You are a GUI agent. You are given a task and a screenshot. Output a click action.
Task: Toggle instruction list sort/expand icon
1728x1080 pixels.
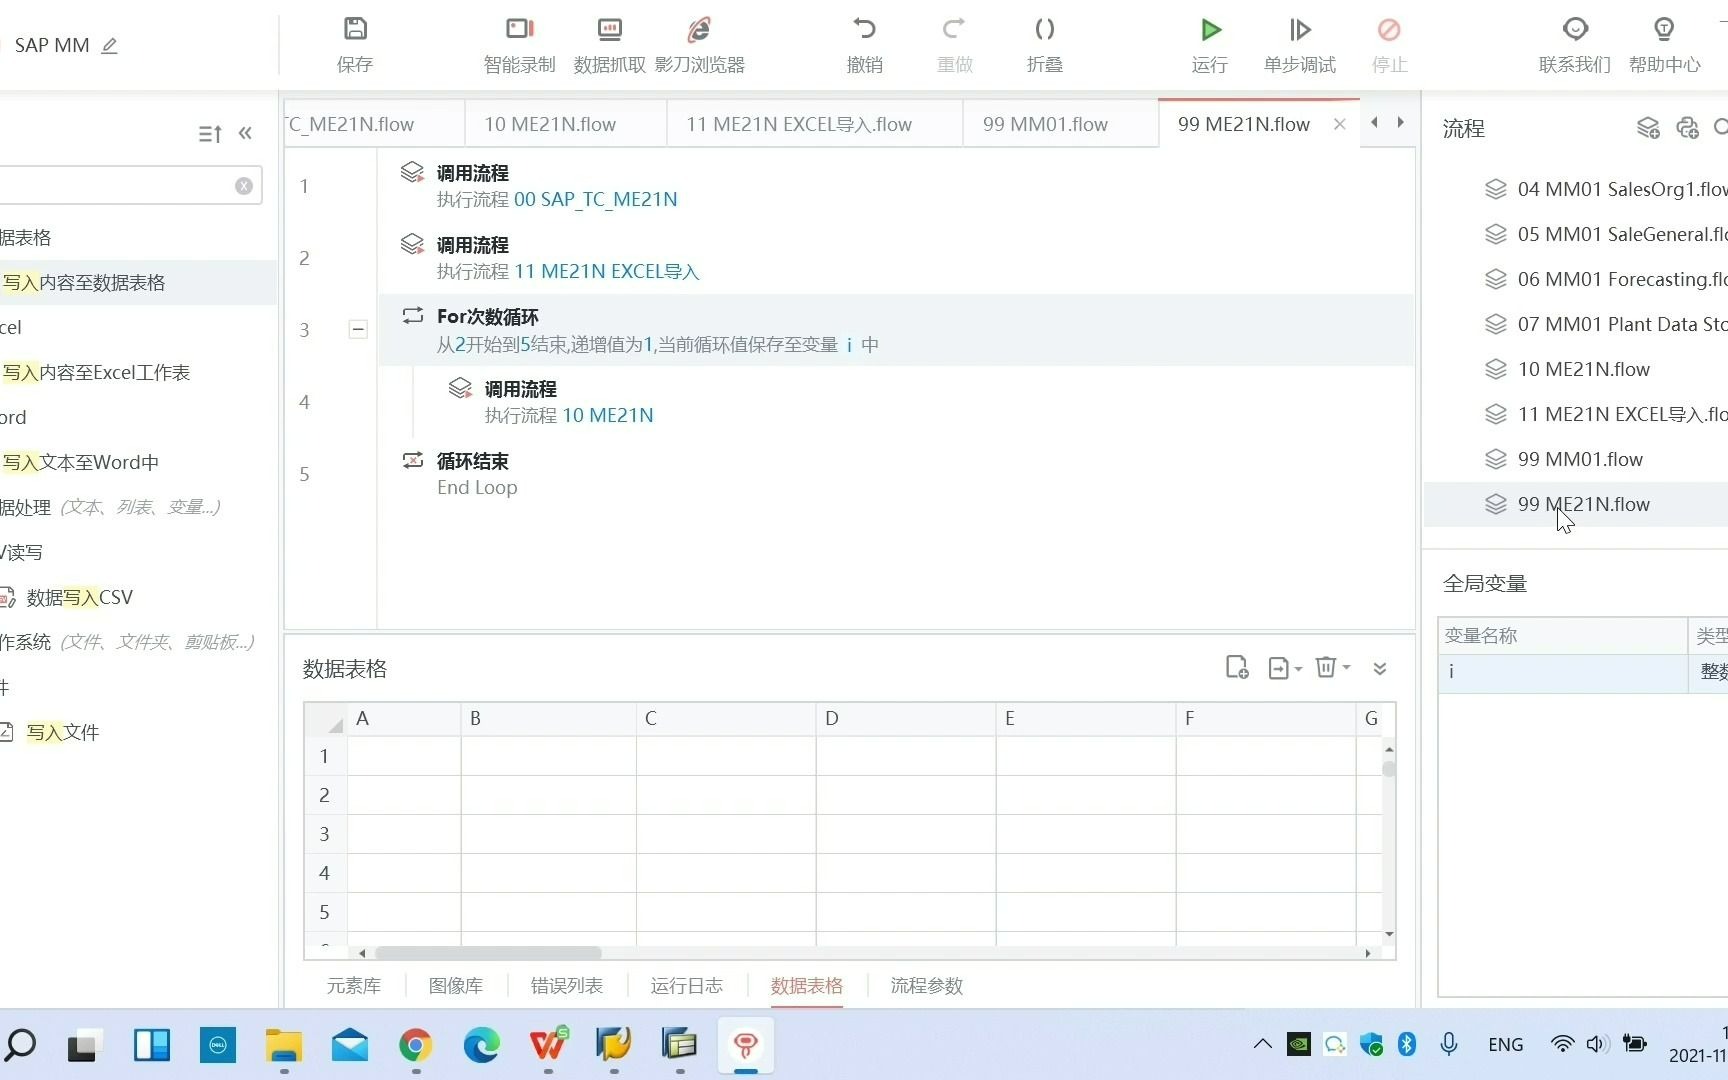[x=209, y=133]
